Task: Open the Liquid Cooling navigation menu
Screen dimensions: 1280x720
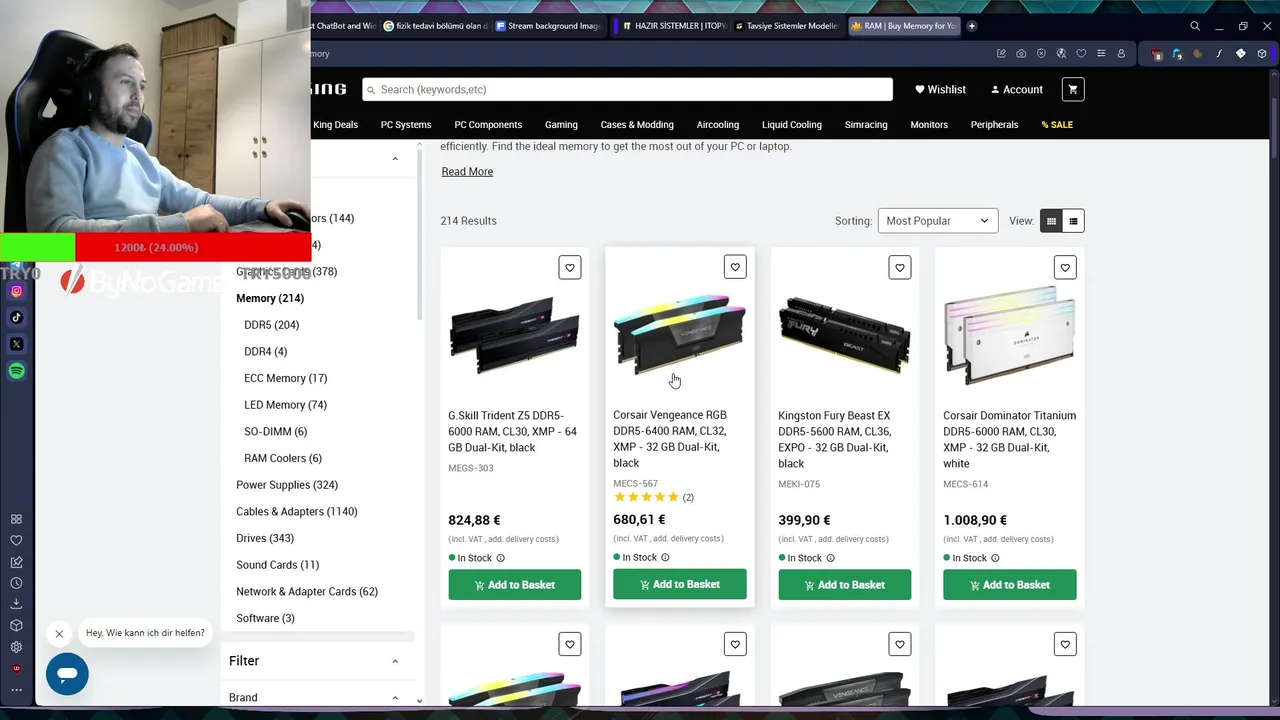Action: pyautogui.click(x=792, y=125)
